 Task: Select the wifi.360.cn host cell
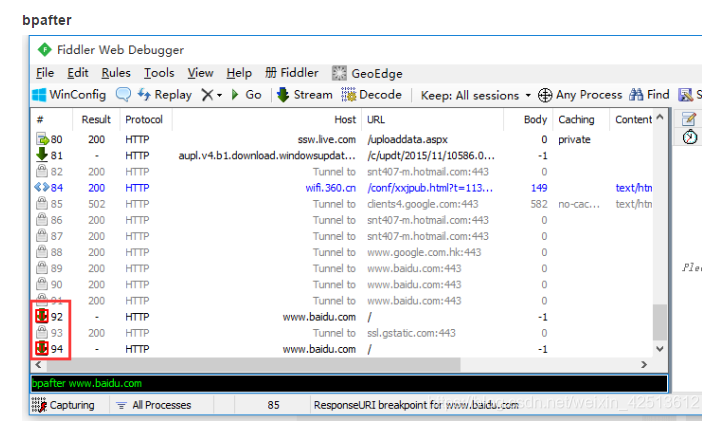click(331, 188)
